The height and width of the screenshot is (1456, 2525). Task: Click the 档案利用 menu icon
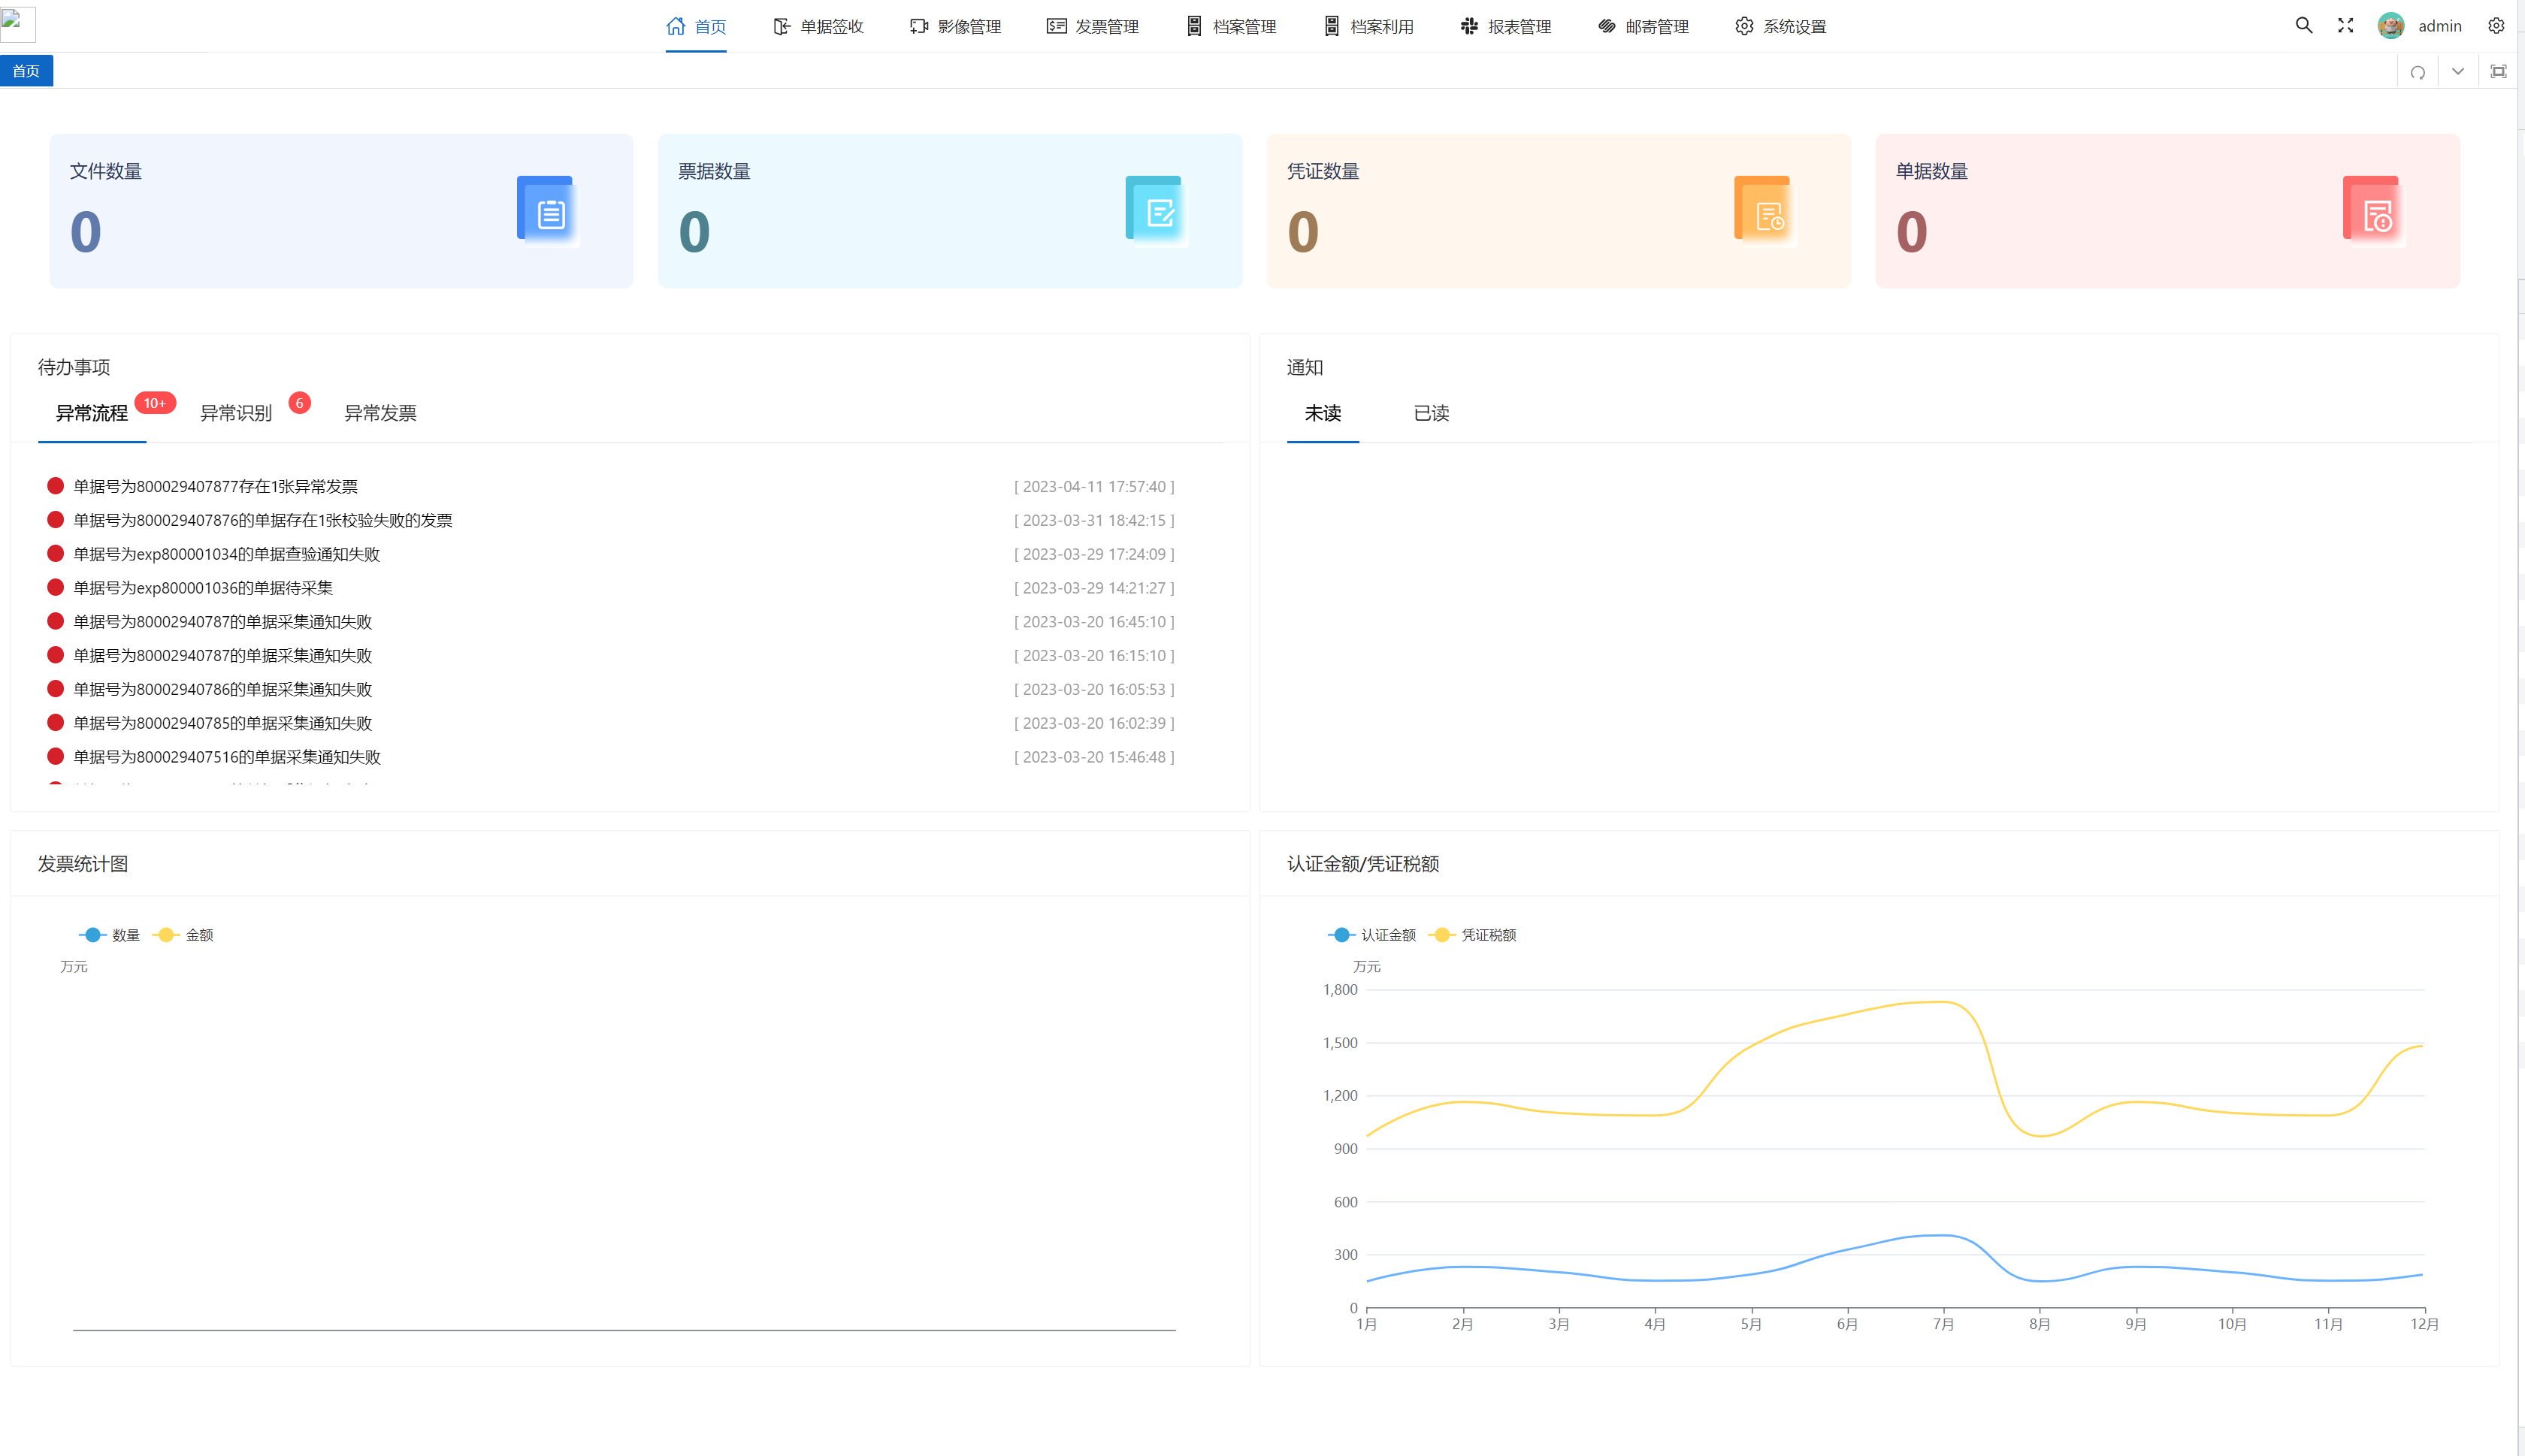pyautogui.click(x=1331, y=26)
